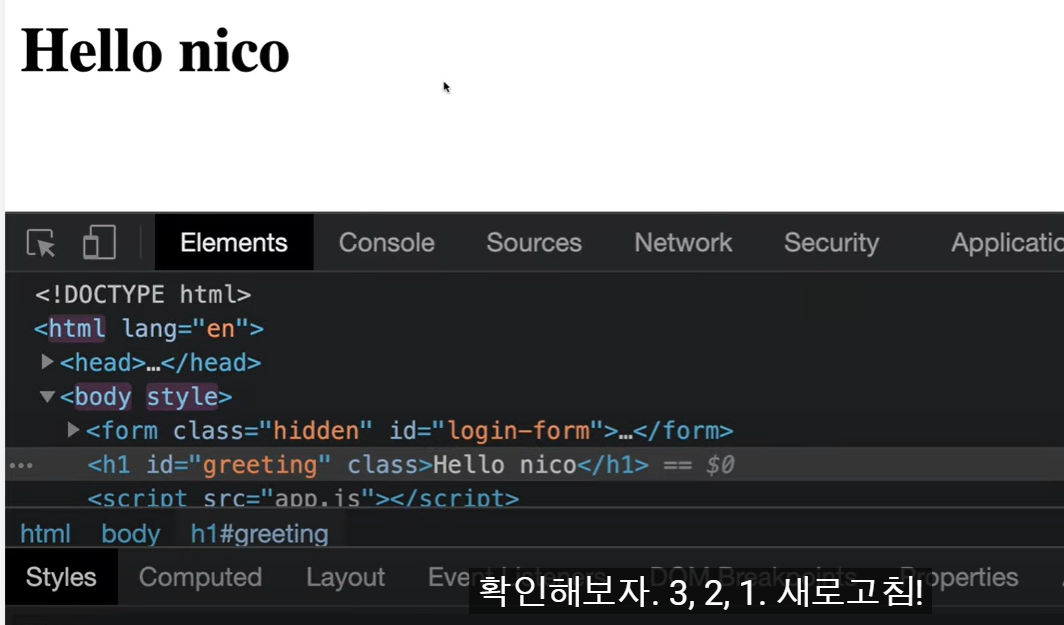Switch to the Sources tab
The image size is (1064, 625).
point(534,242)
